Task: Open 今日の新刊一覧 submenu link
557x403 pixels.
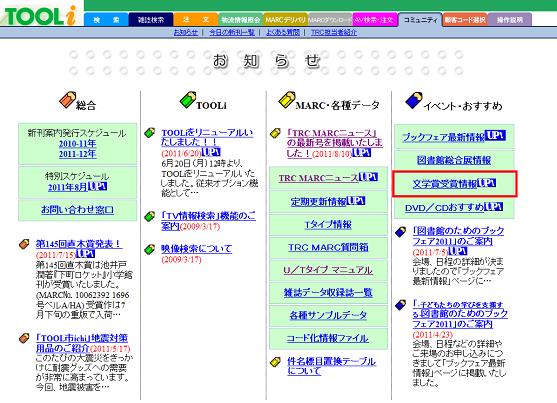Action: [x=232, y=32]
